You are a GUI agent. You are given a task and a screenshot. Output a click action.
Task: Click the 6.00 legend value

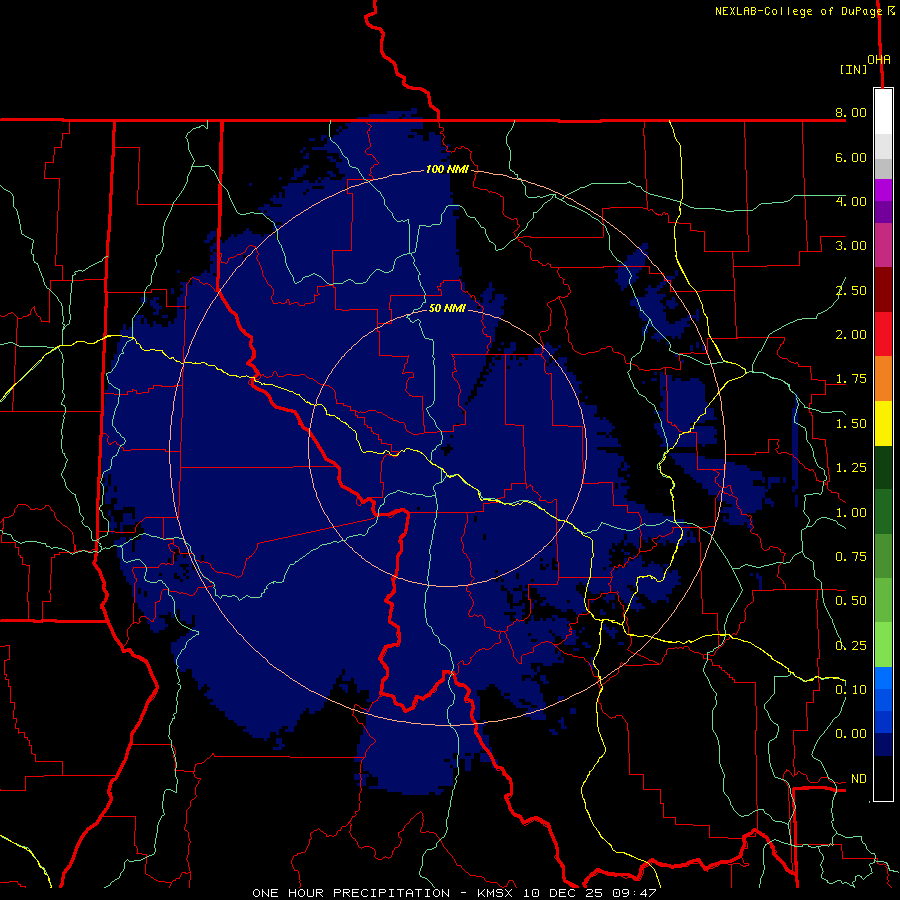851,157
